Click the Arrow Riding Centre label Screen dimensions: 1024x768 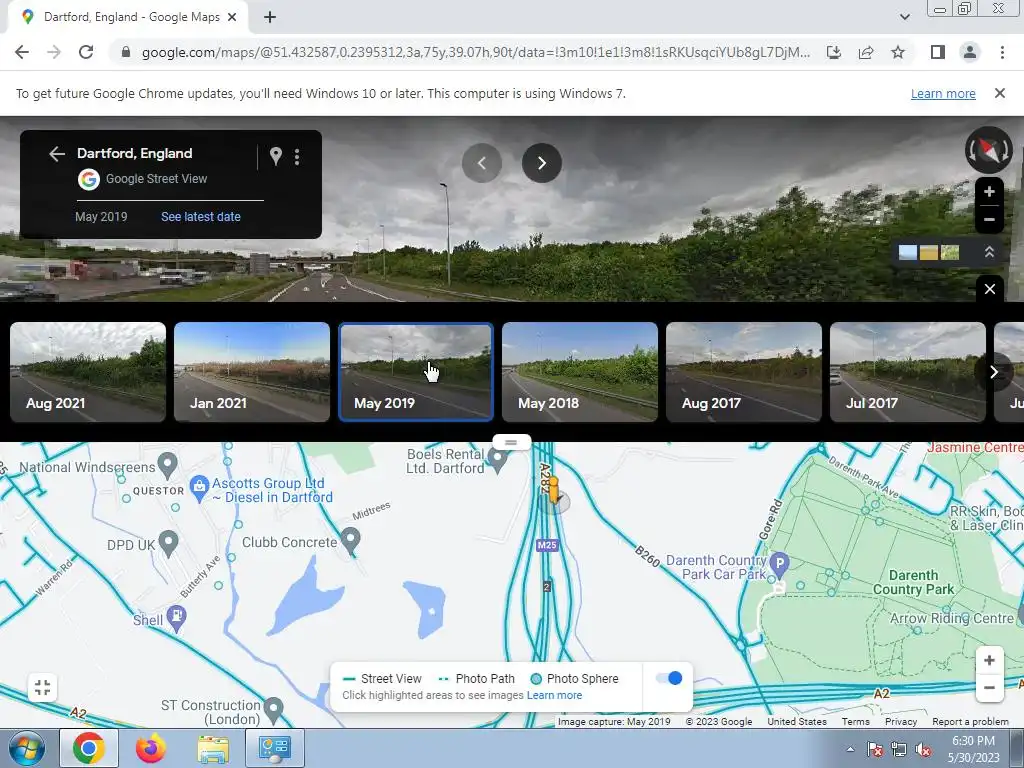[x=952, y=618]
